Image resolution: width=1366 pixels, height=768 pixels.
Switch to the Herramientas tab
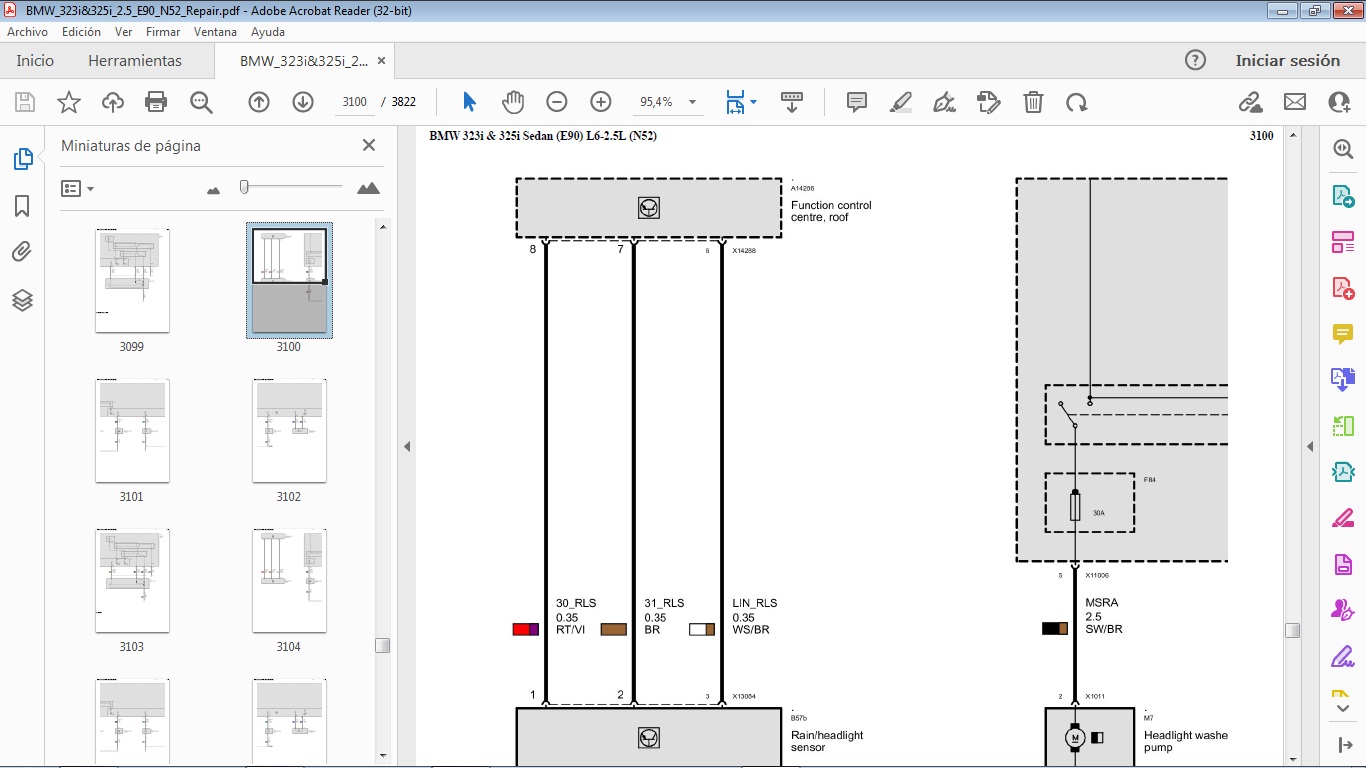click(135, 60)
